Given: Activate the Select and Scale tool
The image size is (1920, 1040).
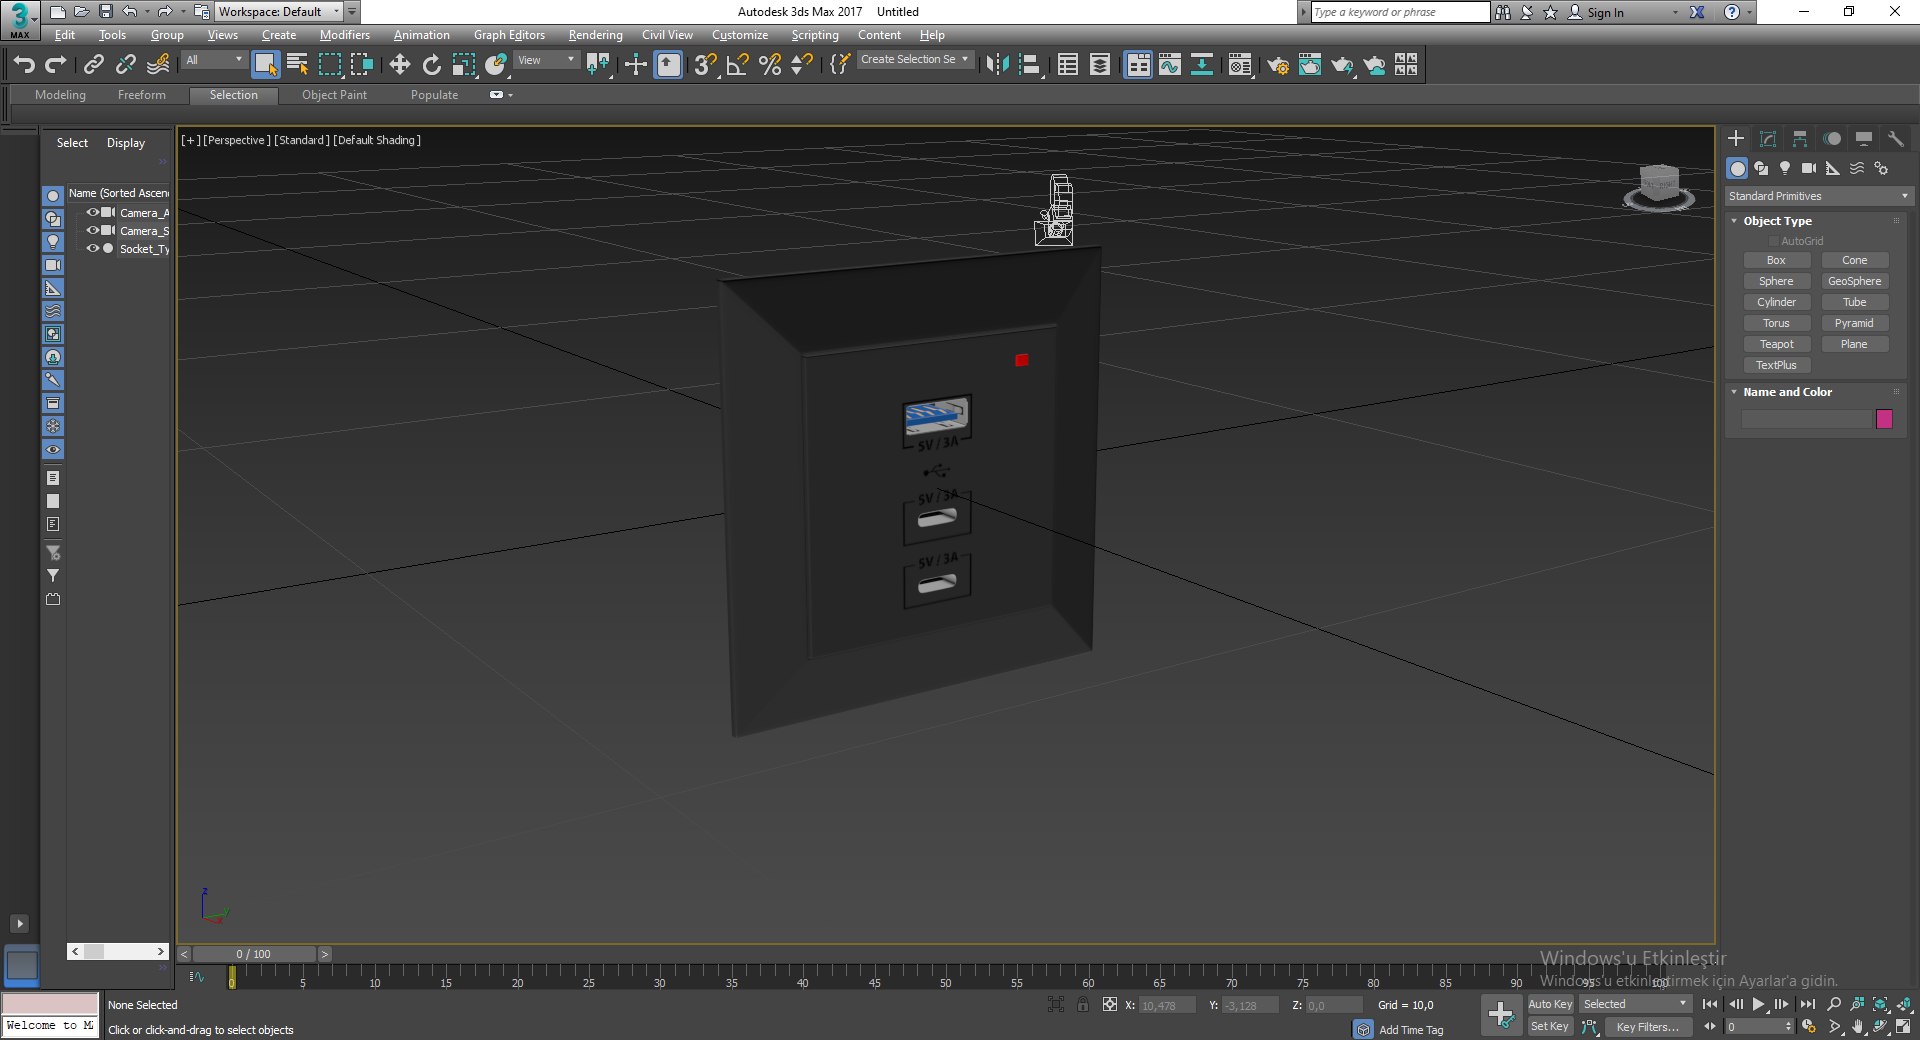Looking at the screenshot, I should pyautogui.click(x=463, y=65).
